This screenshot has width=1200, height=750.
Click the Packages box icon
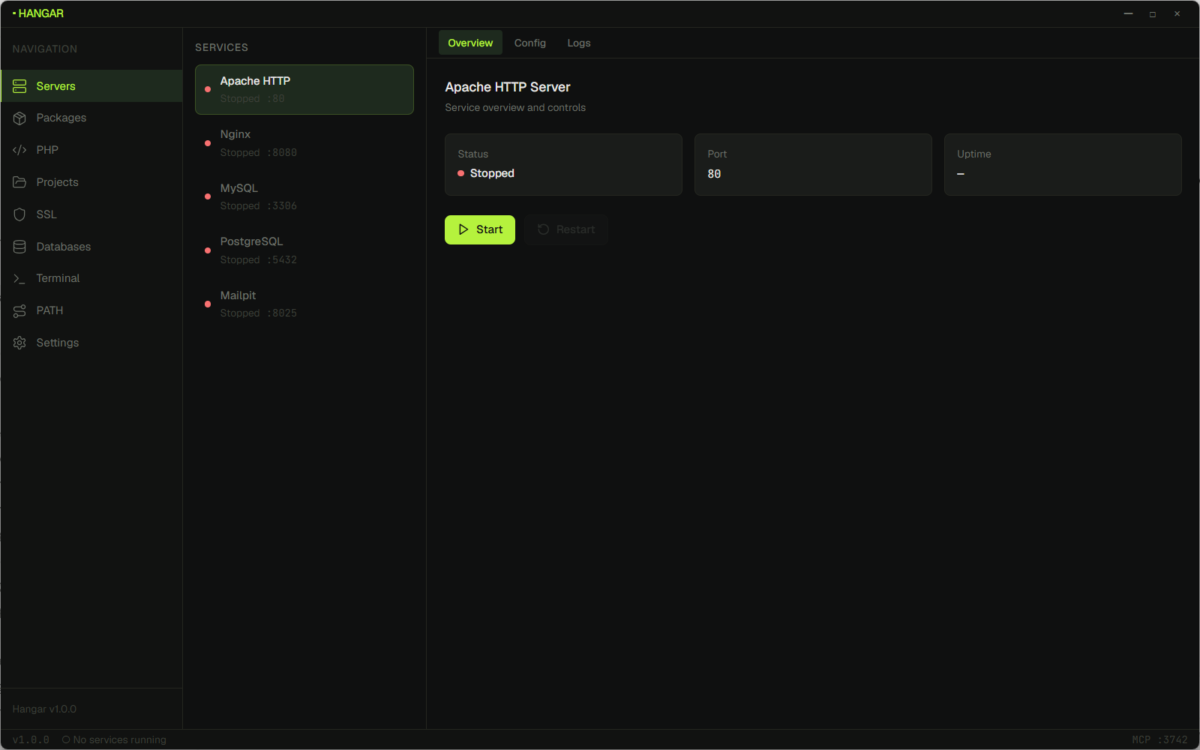[19, 118]
